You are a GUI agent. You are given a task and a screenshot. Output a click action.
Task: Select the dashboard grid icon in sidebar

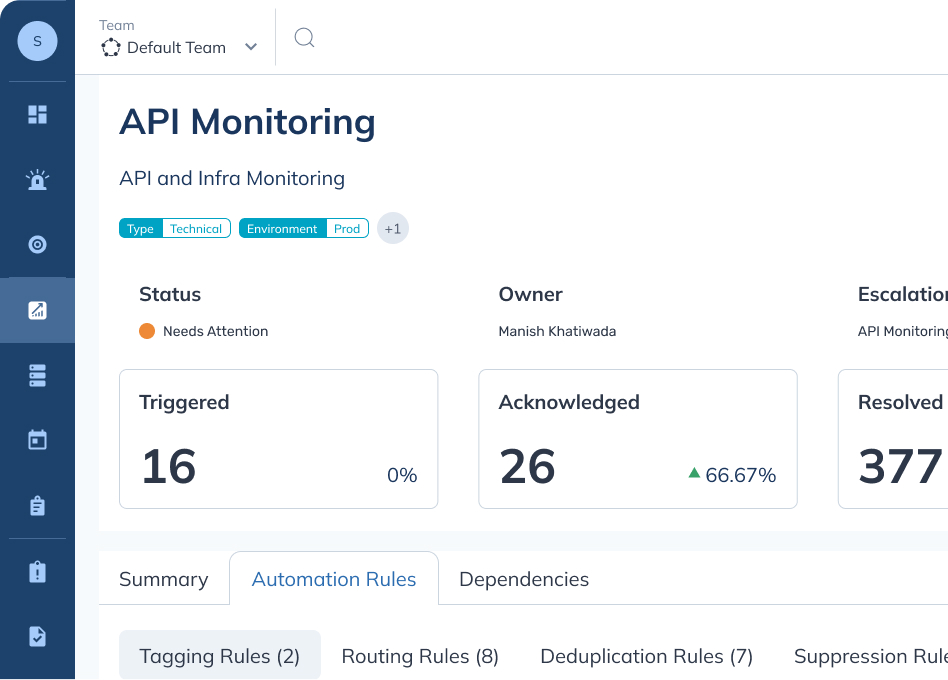(x=37, y=114)
